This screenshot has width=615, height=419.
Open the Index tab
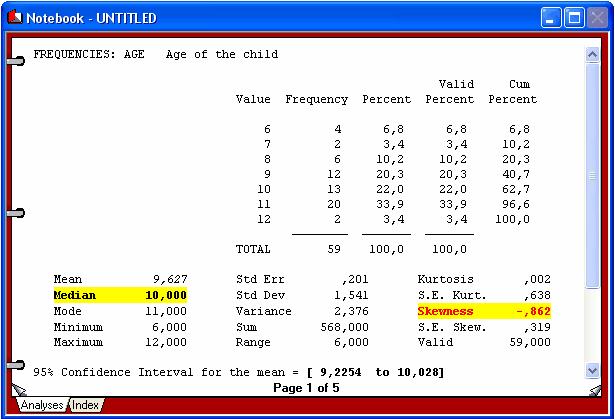[x=86, y=405]
